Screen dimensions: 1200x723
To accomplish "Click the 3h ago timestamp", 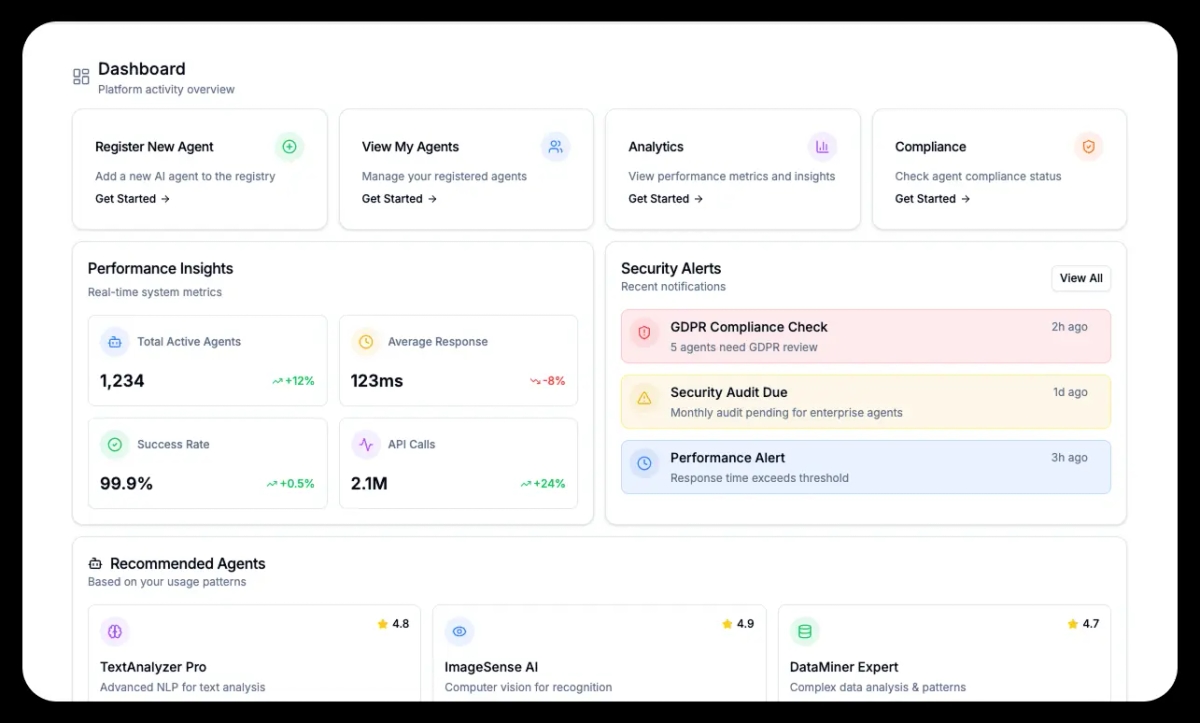I will click(x=1069, y=458).
